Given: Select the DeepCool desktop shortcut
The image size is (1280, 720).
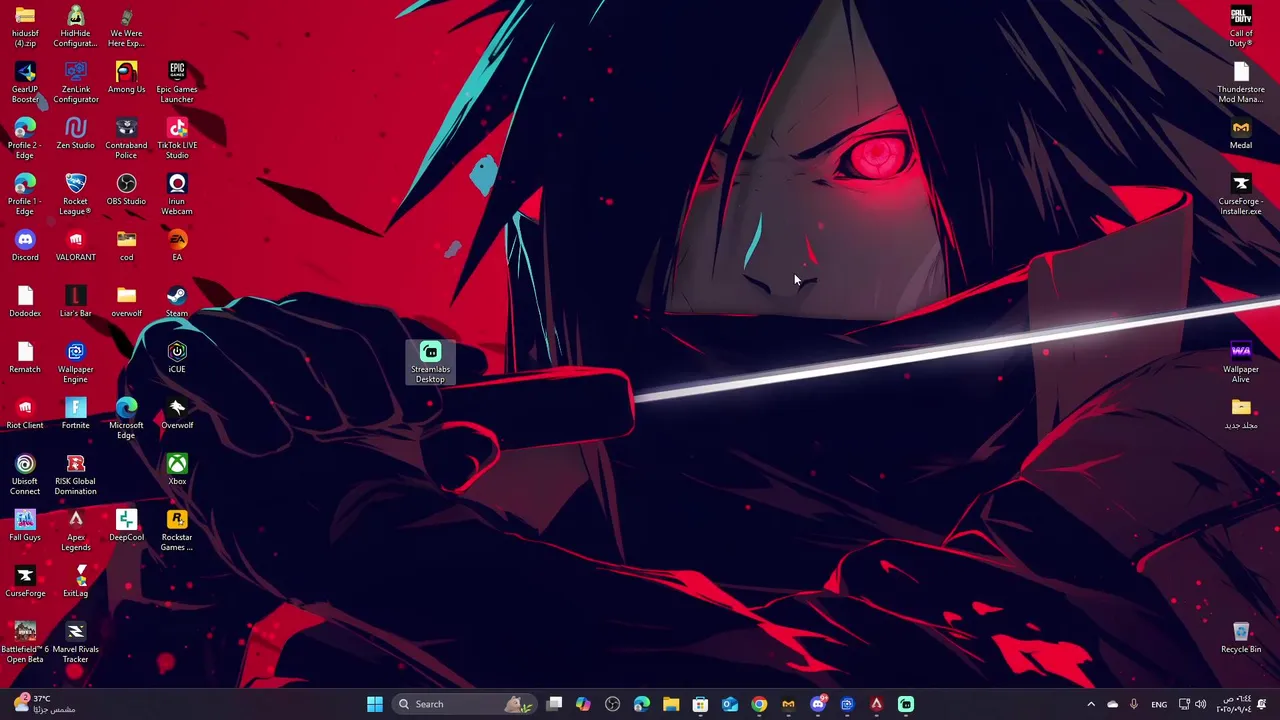Looking at the screenshot, I should point(126,526).
